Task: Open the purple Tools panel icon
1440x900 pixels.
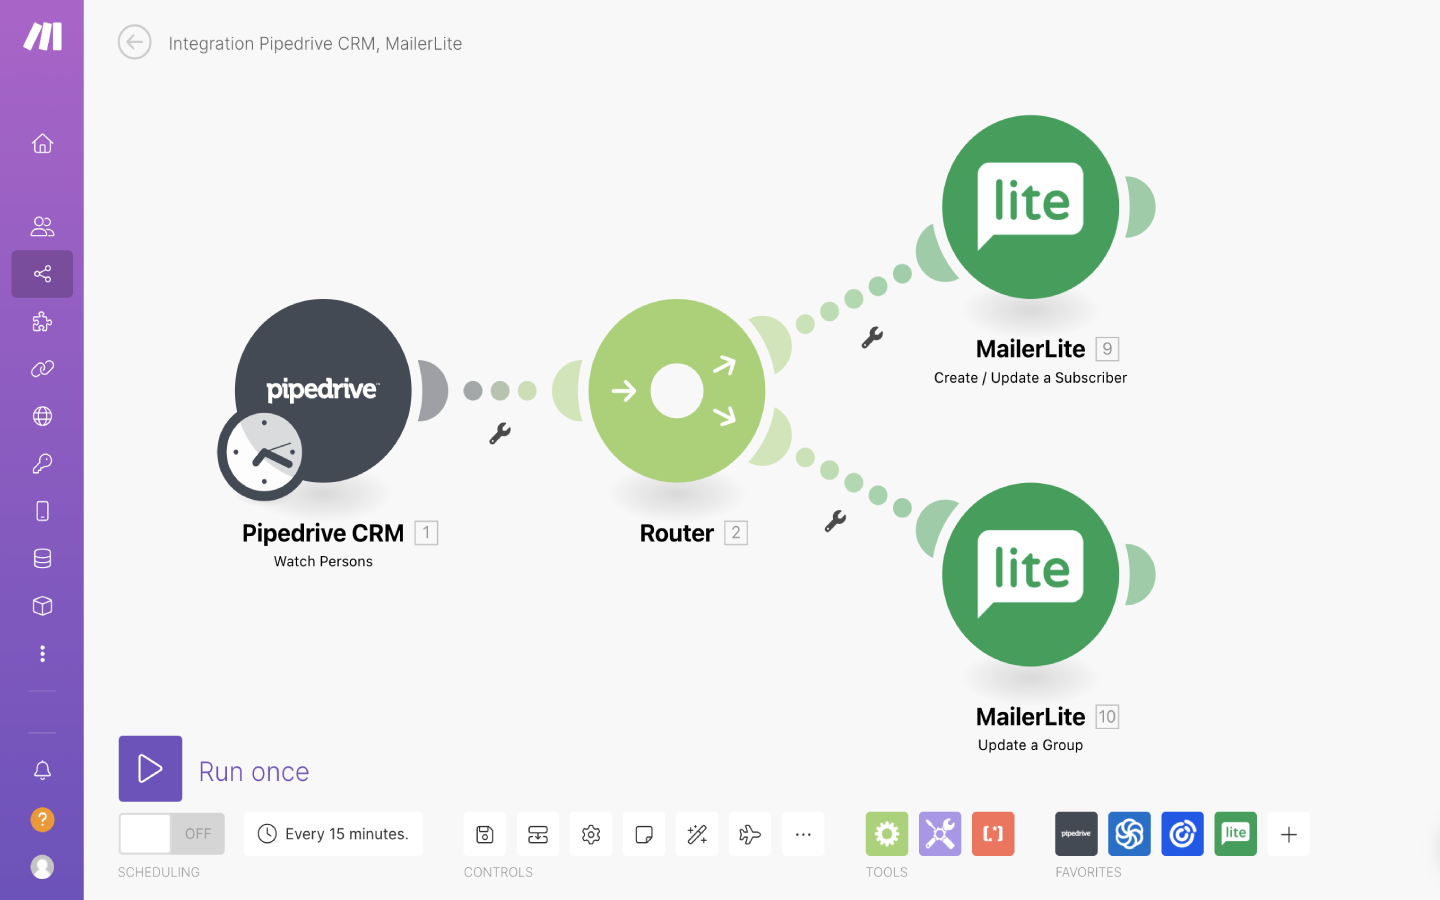Action: tap(939, 833)
